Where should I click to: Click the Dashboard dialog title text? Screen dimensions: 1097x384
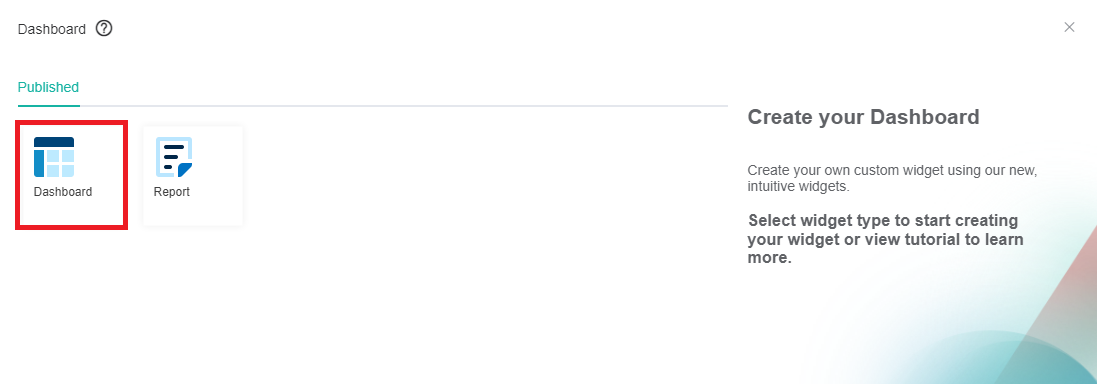(x=52, y=29)
